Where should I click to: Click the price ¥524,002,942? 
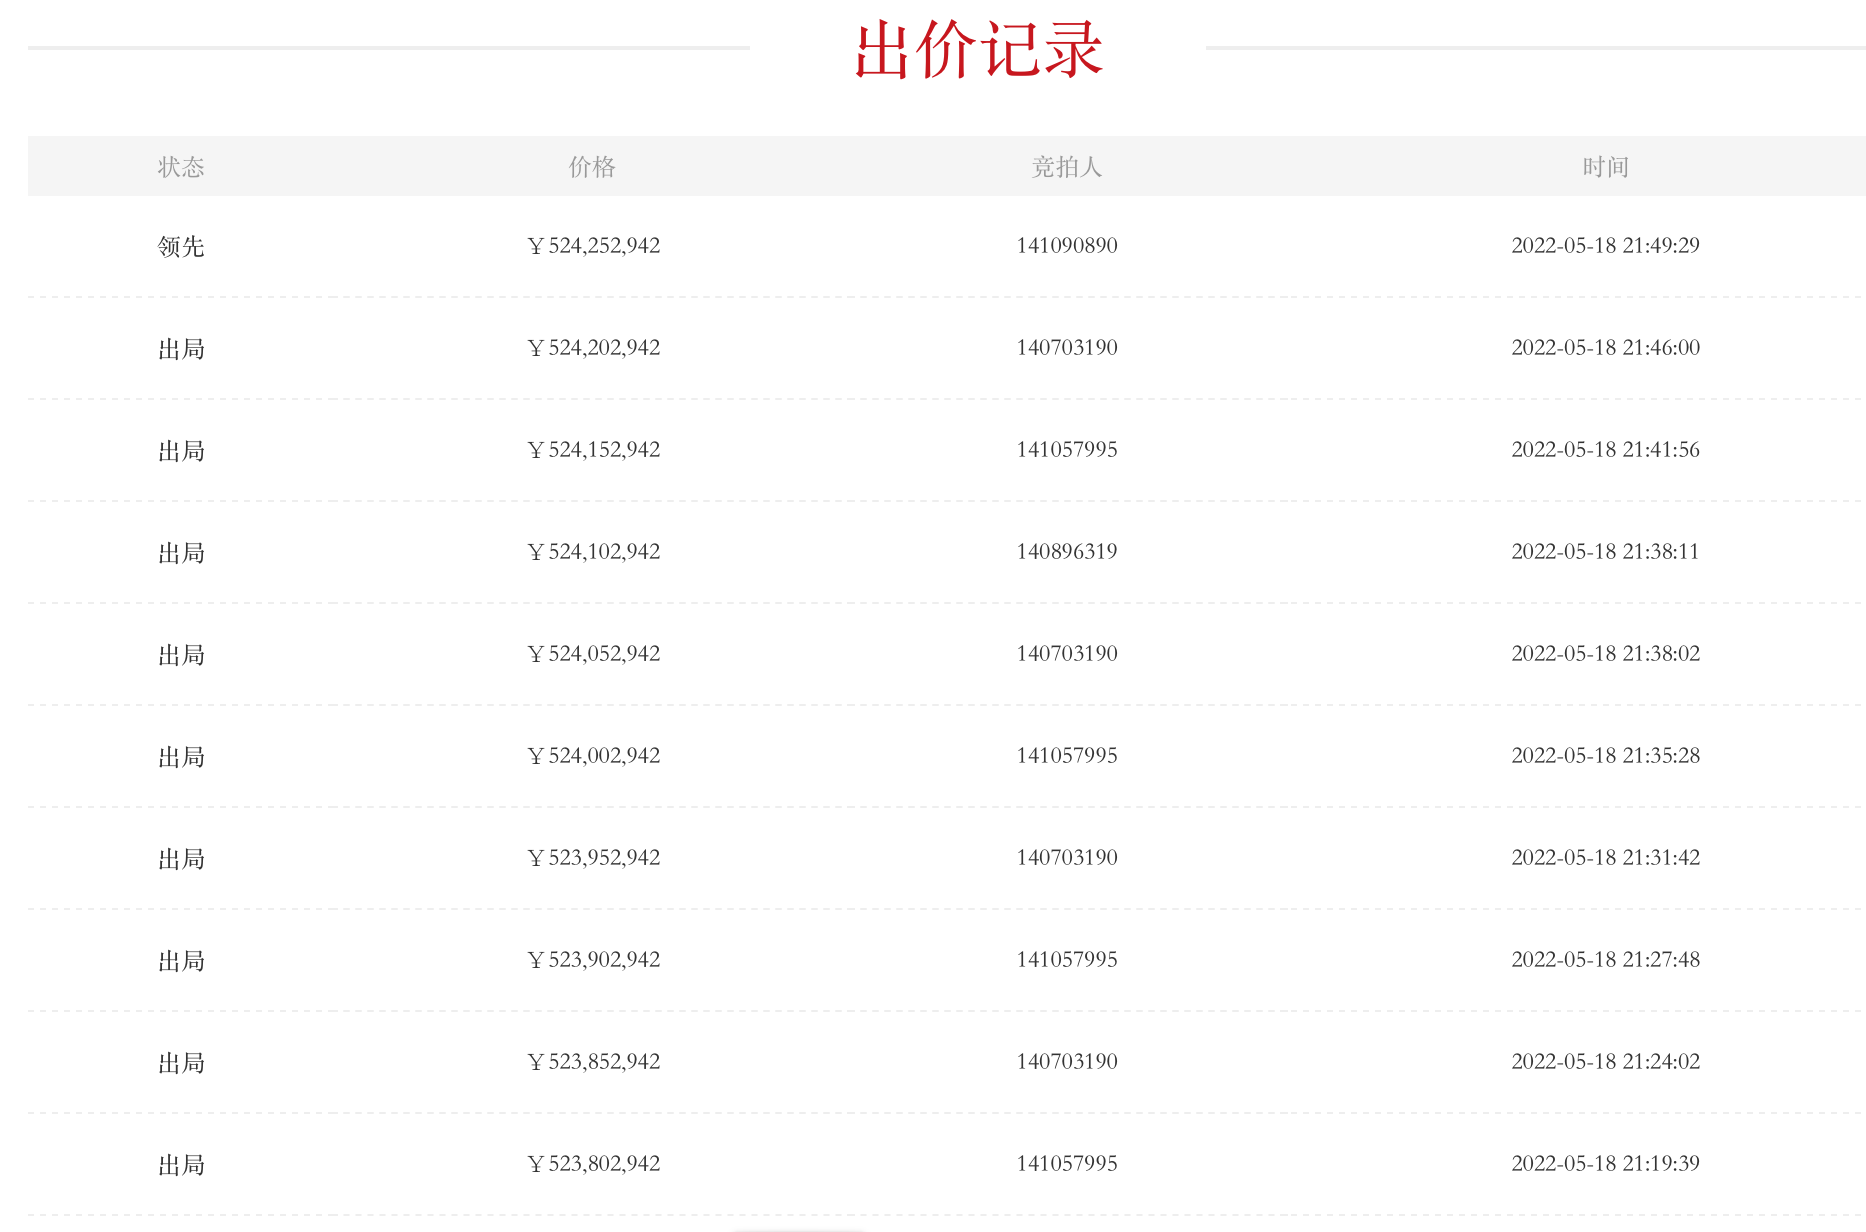pyautogui.click(x=594, y=756)
